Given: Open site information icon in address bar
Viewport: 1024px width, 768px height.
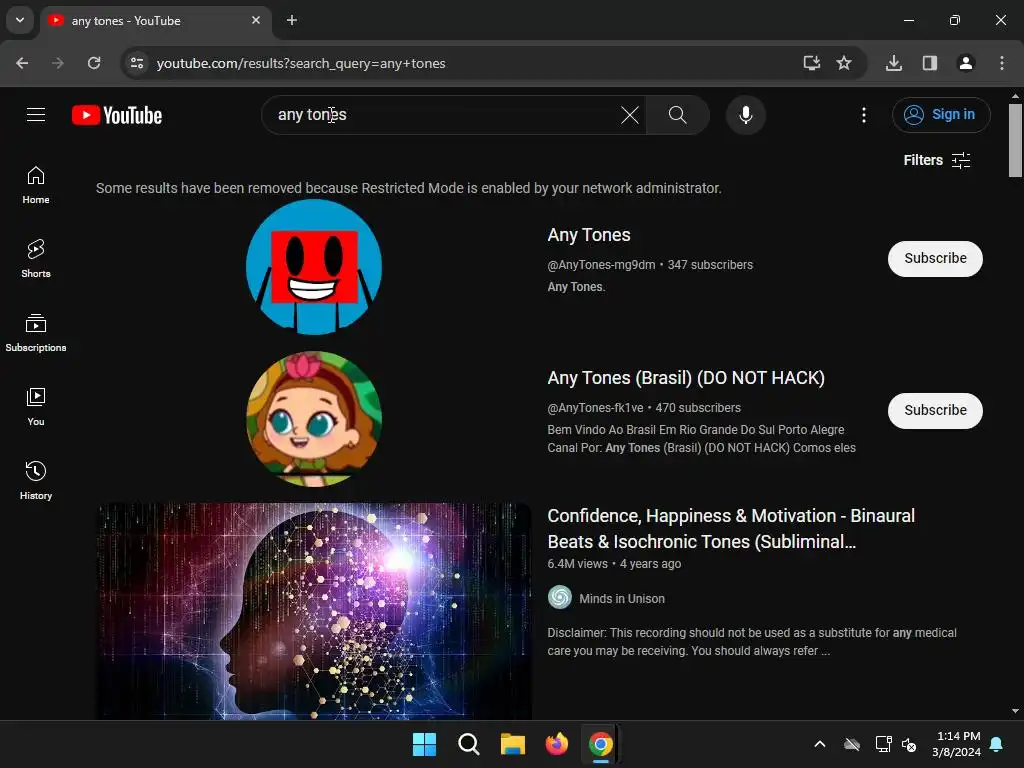Looking at the screenshot, I should tap(136, 63).
